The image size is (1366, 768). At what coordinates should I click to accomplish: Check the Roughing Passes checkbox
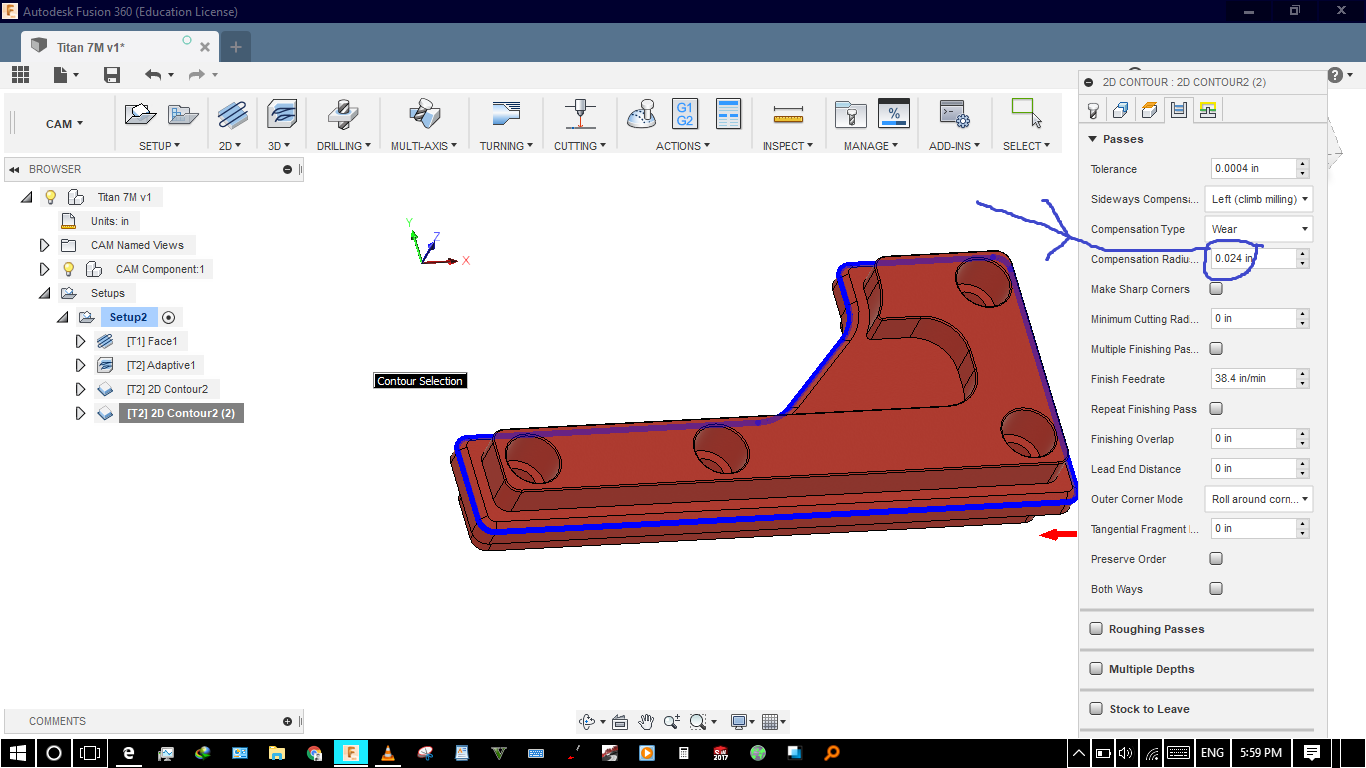click(1096, 629)
